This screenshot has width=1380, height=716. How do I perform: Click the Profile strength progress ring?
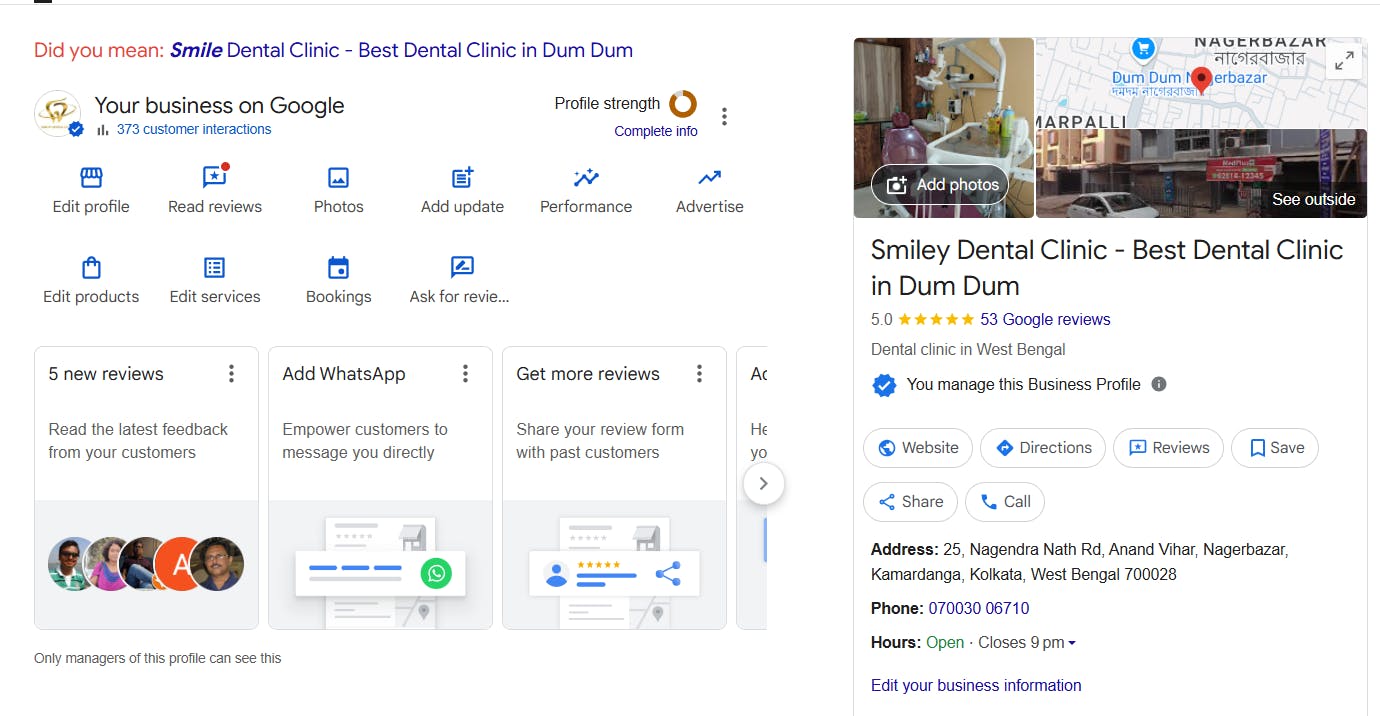pyautogui.click(x=683, y=104)
